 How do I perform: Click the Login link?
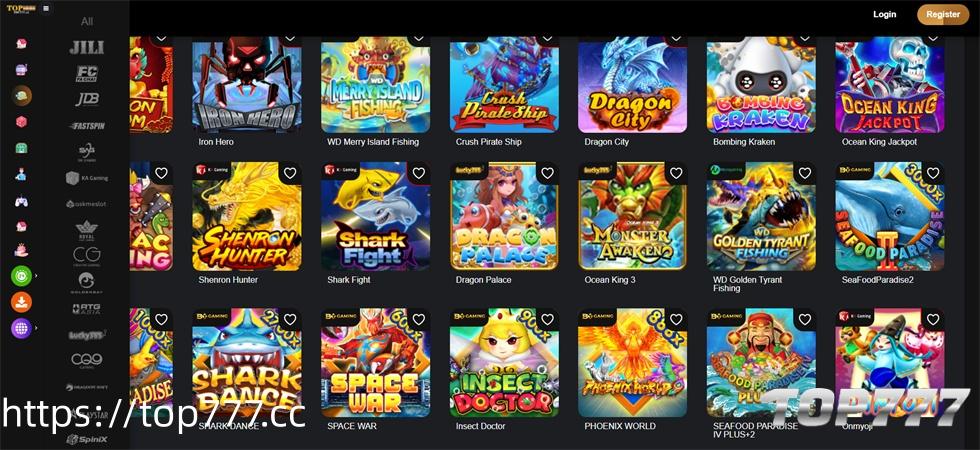[x=884, y=14]
